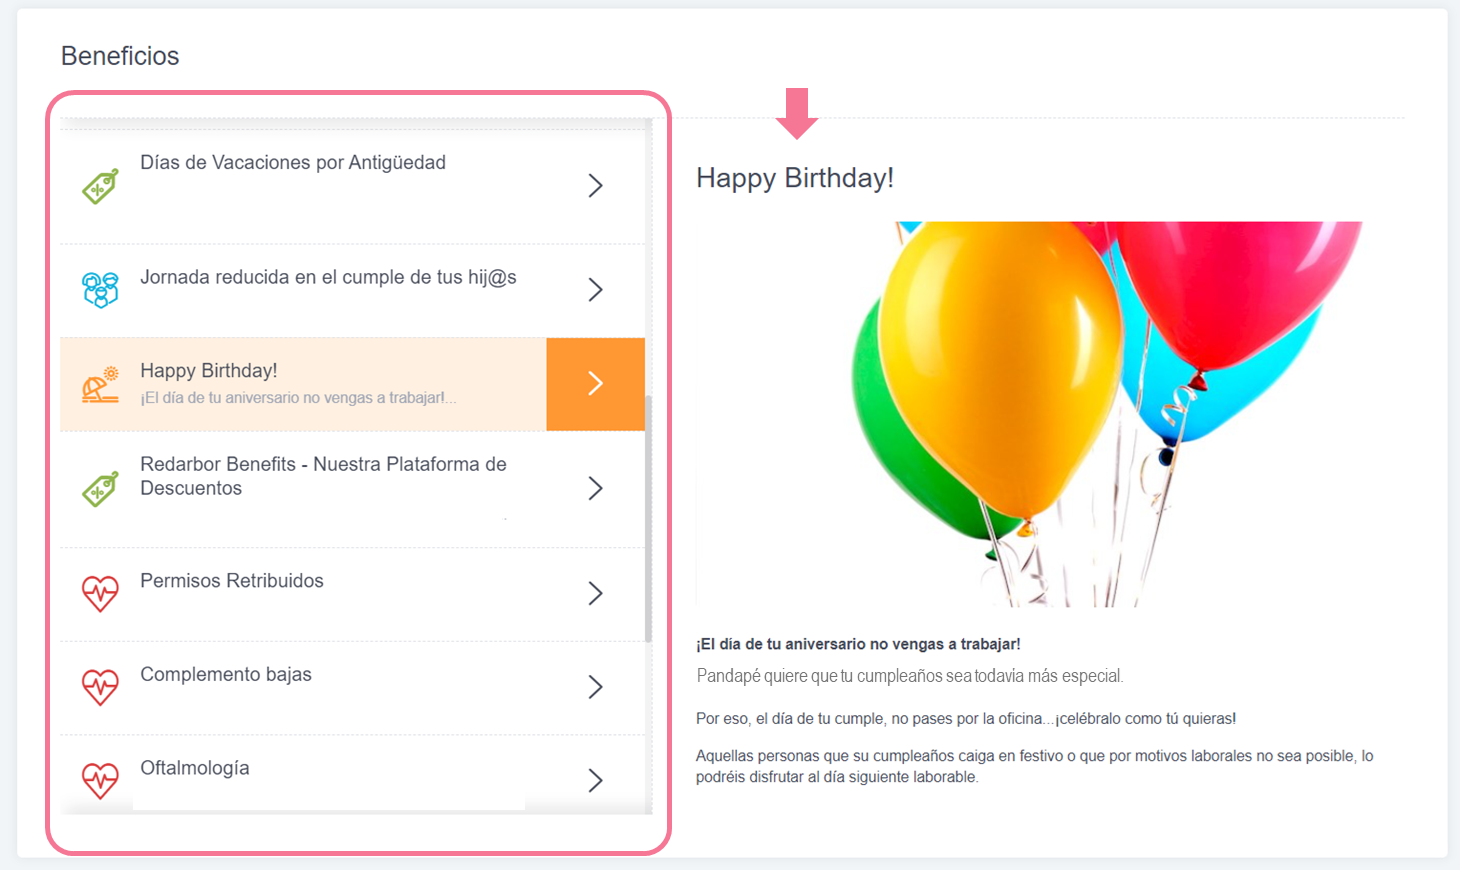Open the Redarbor Benefits chevron arrow
The height and width of the screenshot is (870, 1460).
tap(595, 488)
